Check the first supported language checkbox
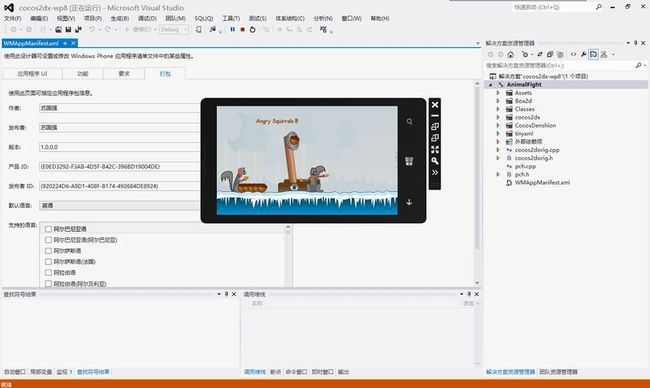The height and width of the screenshot is (388, 650). [49, 229]
